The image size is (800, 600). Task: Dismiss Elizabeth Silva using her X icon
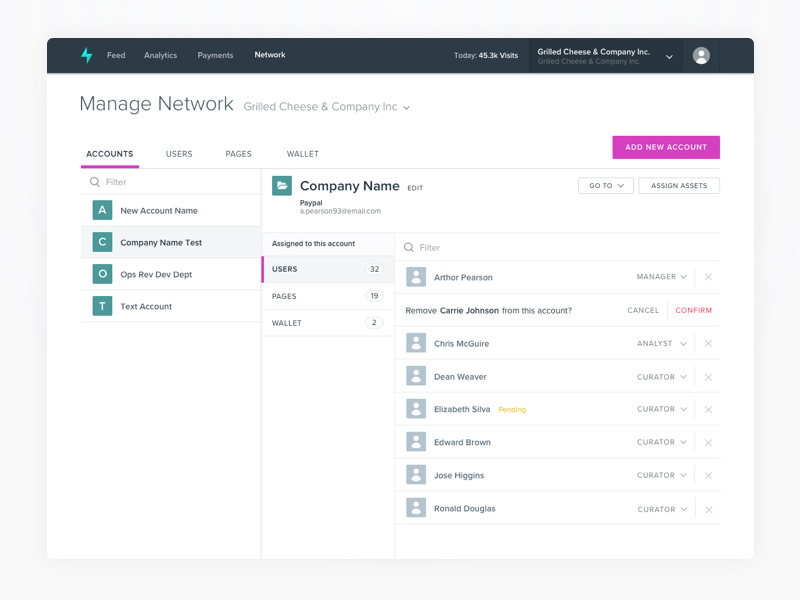pyautogui.click(x=708, y=409)
